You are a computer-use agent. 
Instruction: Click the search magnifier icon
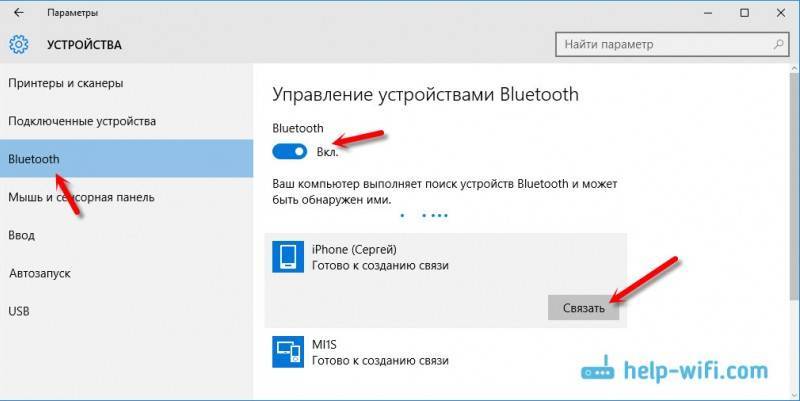[x=779, y=44]
